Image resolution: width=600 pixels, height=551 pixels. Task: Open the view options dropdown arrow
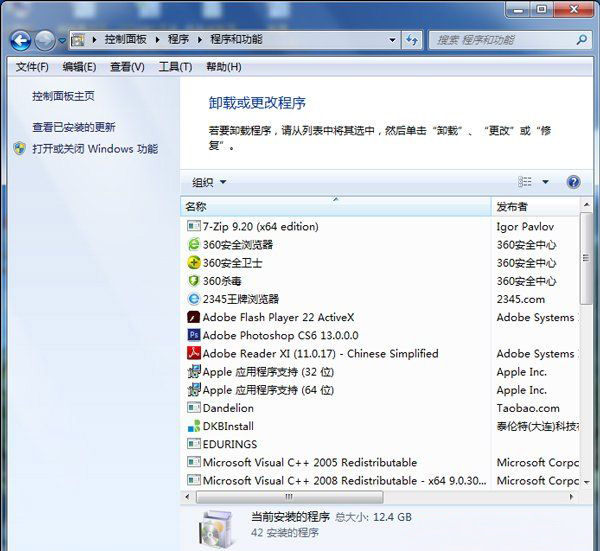(546, 182)
